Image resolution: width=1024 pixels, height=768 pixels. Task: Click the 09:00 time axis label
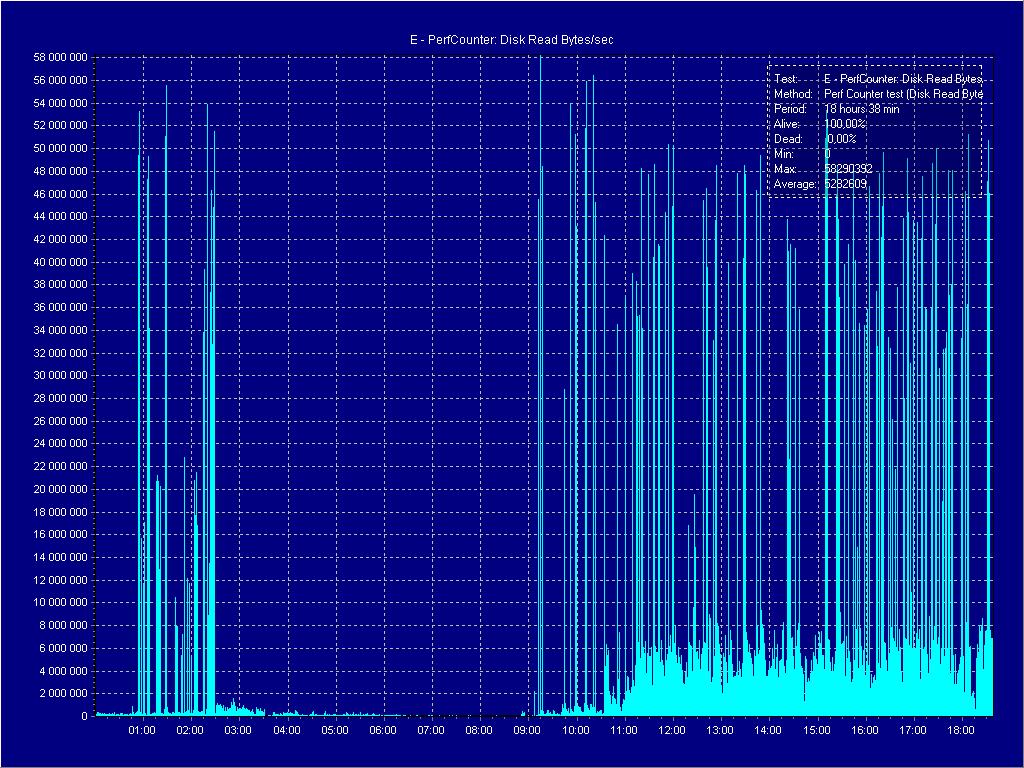(528, 730)
